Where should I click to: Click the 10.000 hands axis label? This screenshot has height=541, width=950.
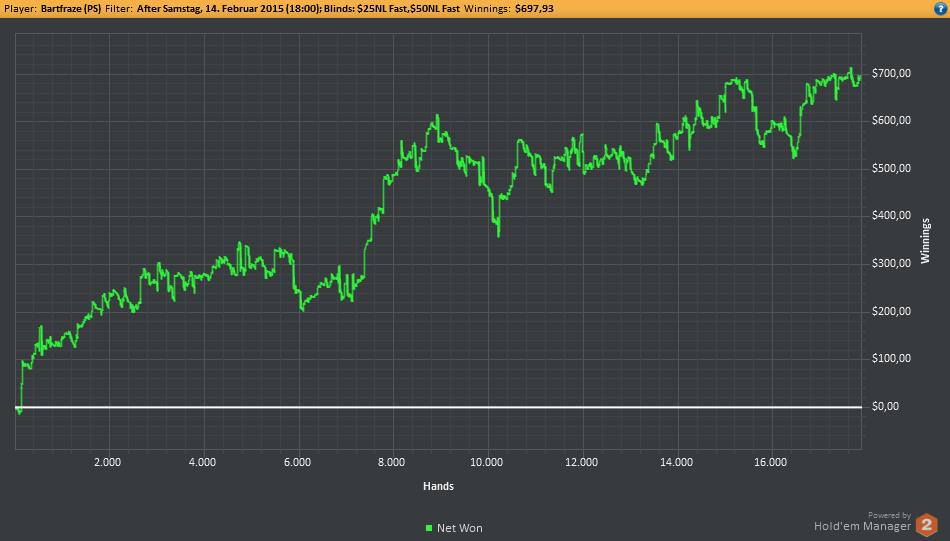[487, 462]
